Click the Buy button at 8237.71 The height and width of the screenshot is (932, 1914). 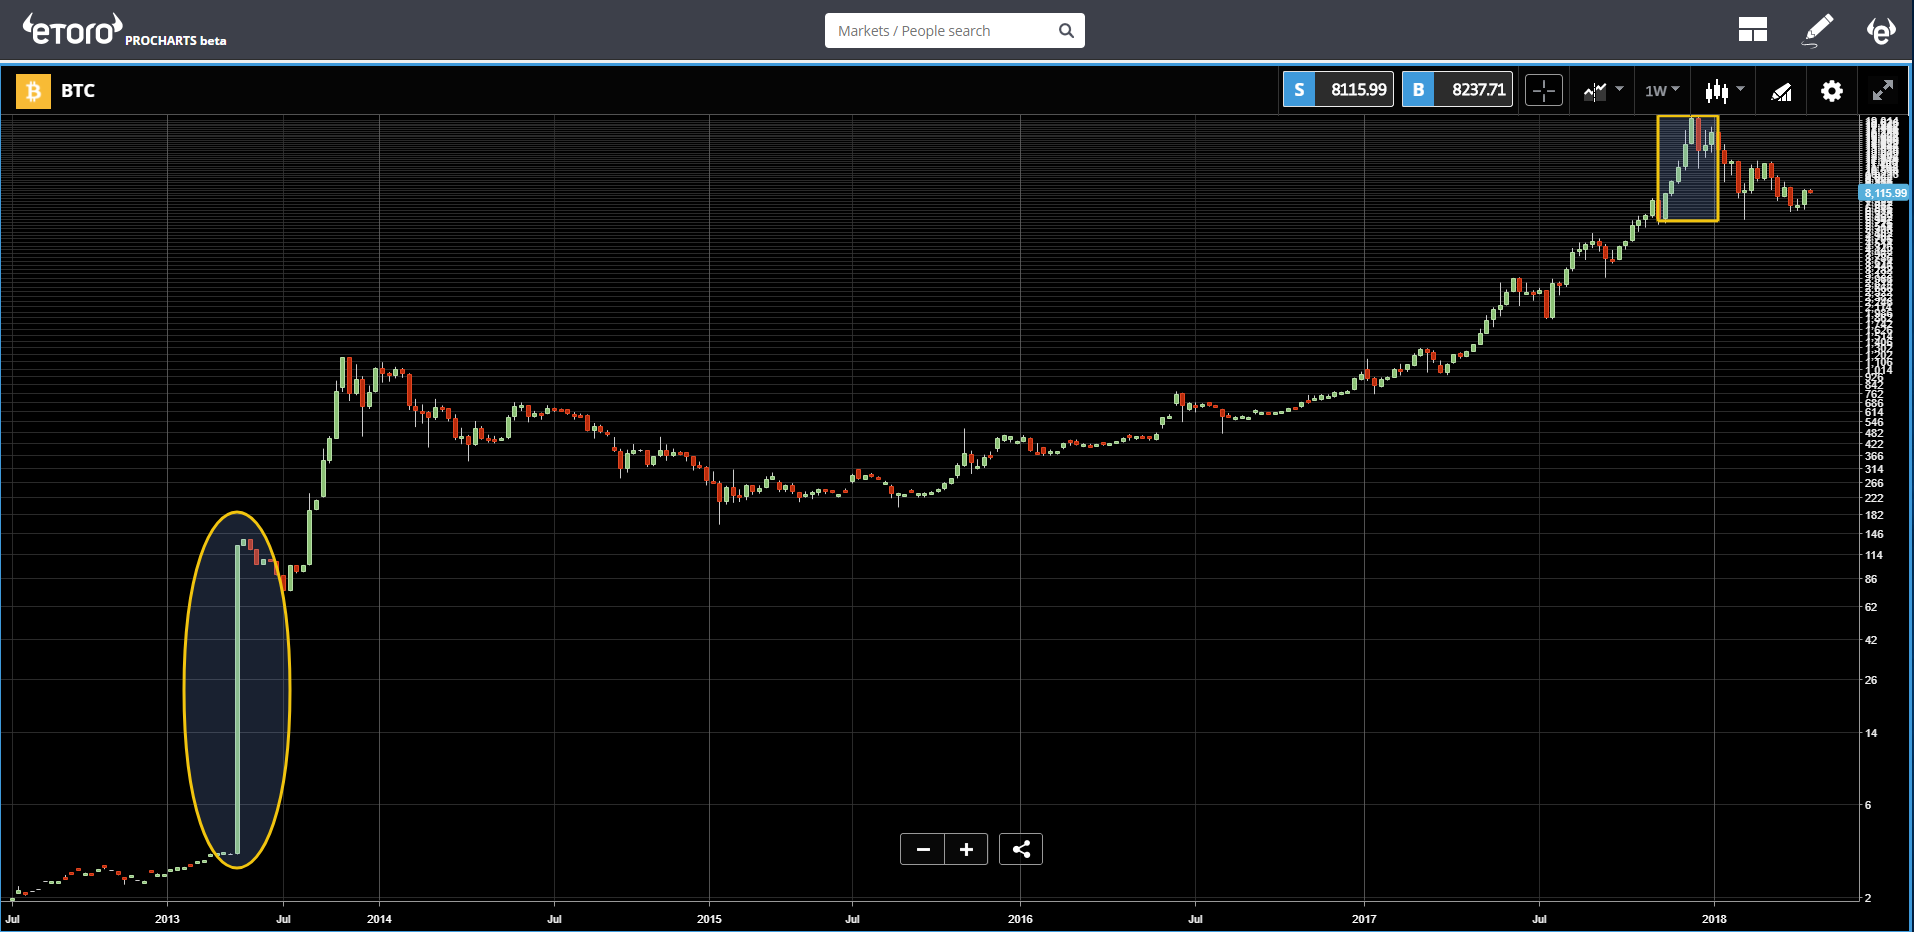pos(1457,89)
